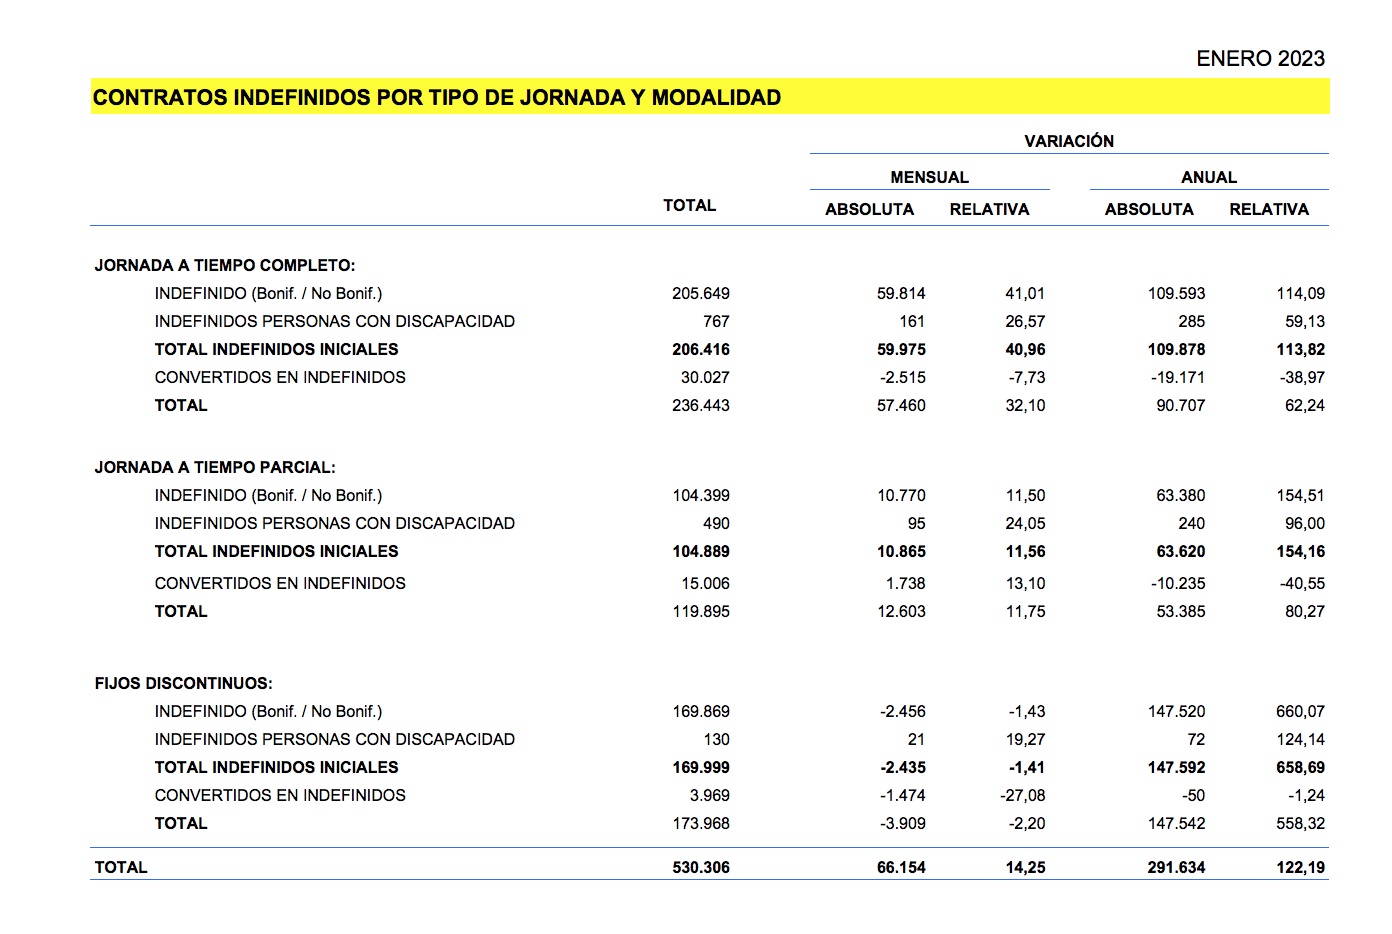Click the bold total 206.416
This screenshot has height=934, width=1392.
(701, 349)
